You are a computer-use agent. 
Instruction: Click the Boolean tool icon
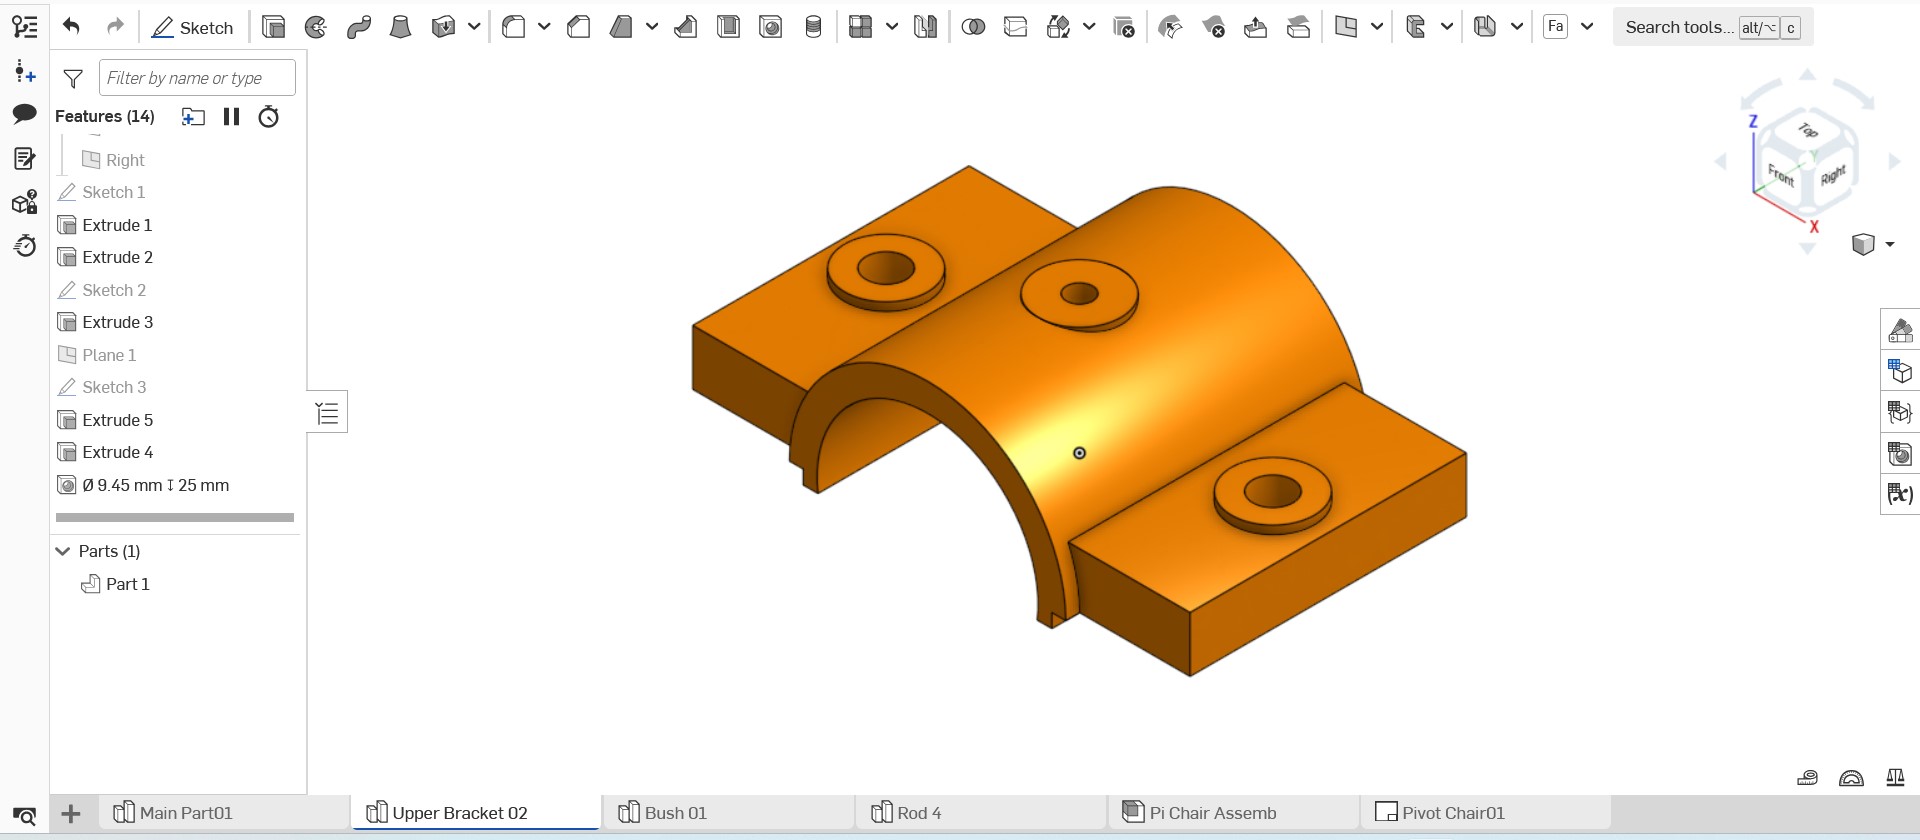coord(972,27)
